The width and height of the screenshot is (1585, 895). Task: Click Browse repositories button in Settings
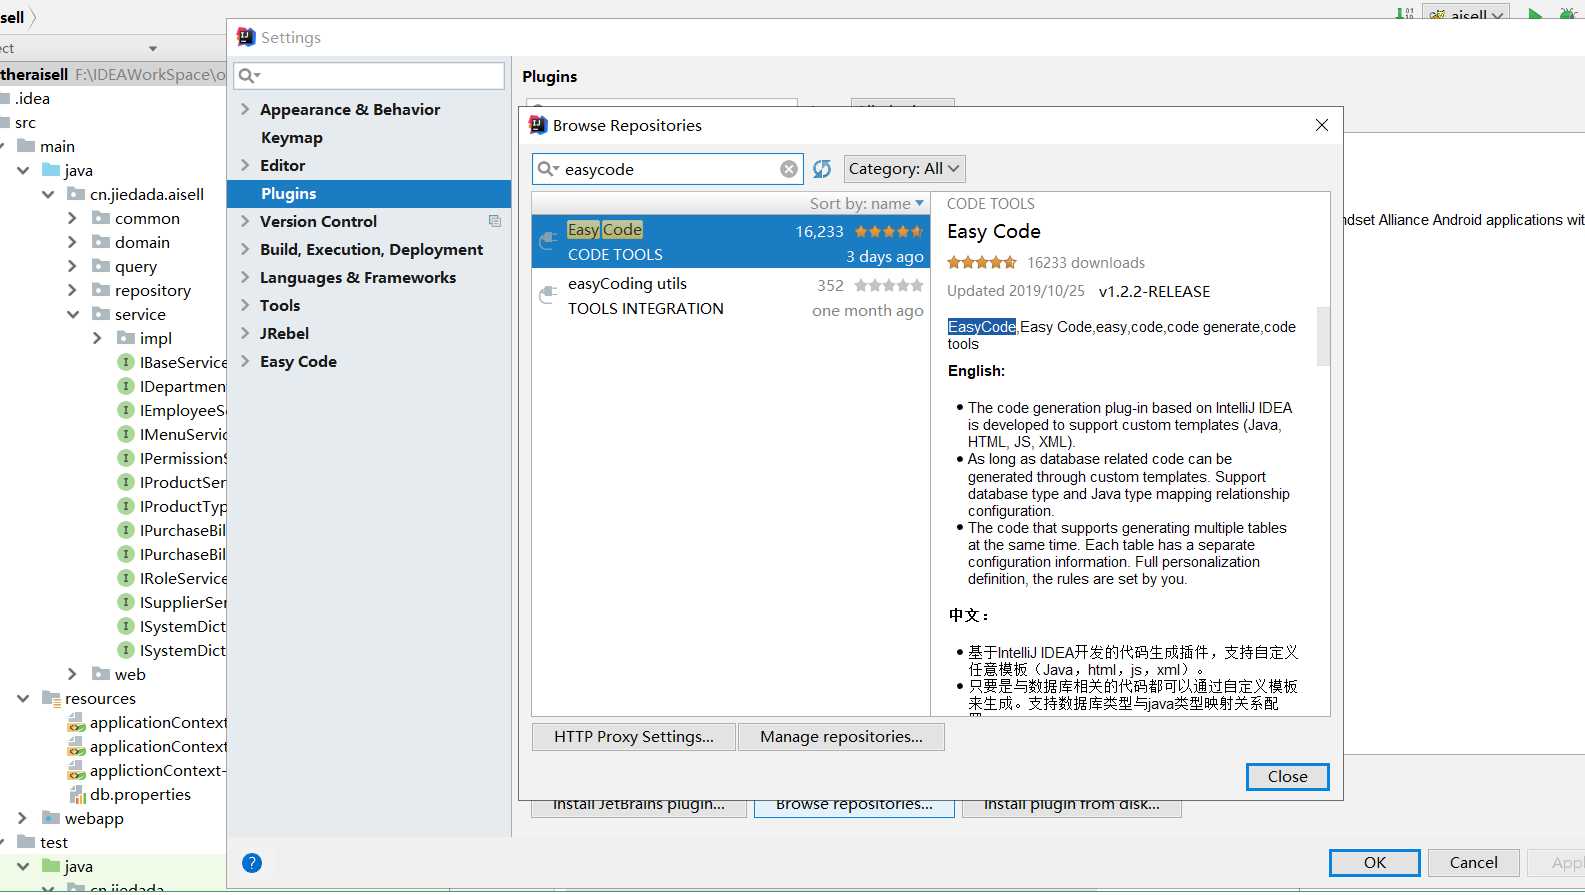click(854, 808)
